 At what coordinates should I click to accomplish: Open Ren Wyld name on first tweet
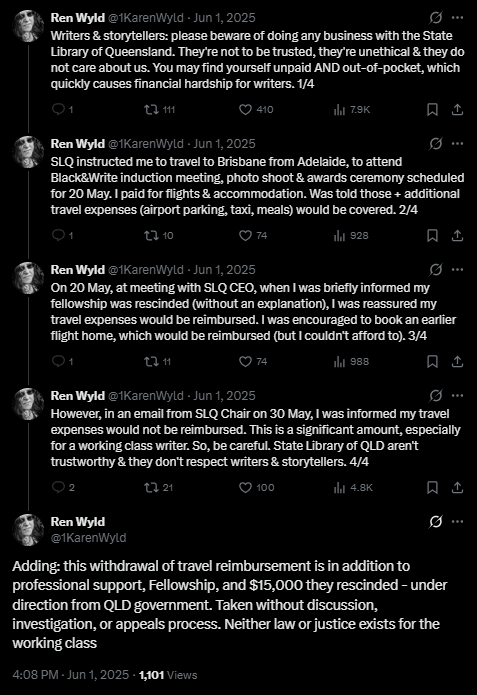coord(78,18)
